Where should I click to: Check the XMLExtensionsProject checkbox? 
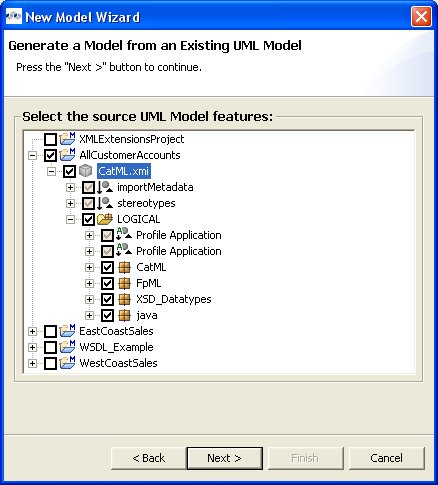tap(50, 139)
